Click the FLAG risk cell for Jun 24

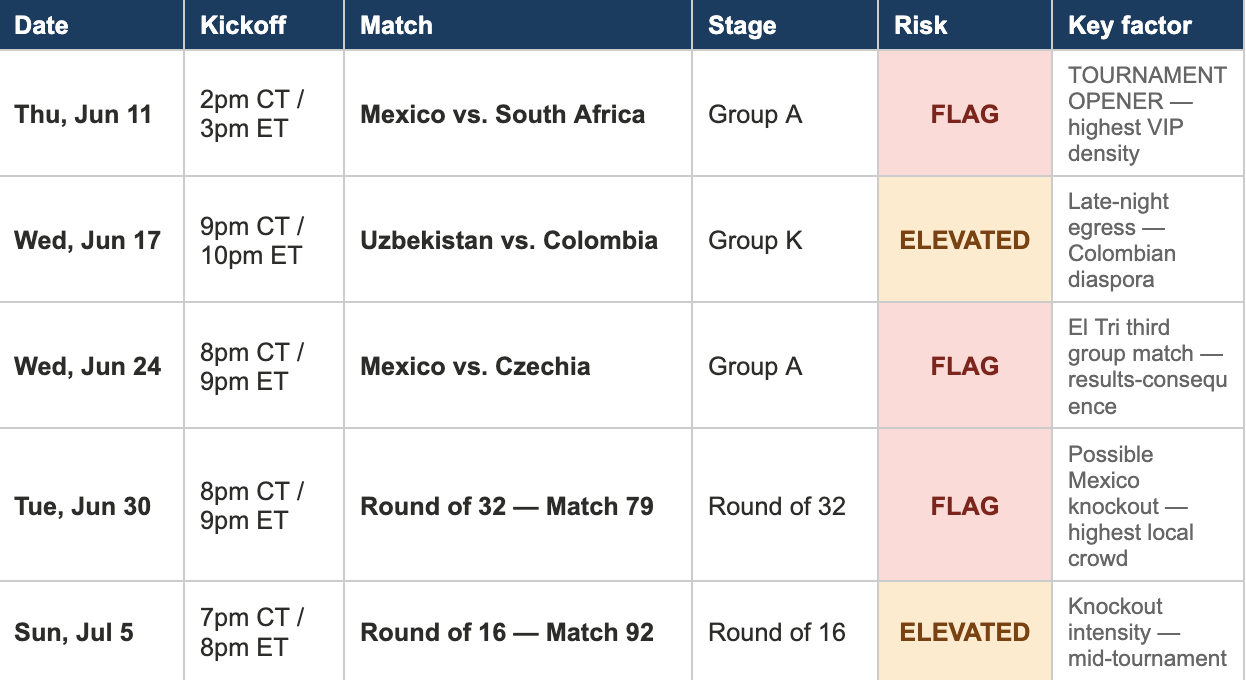(965, 366)
